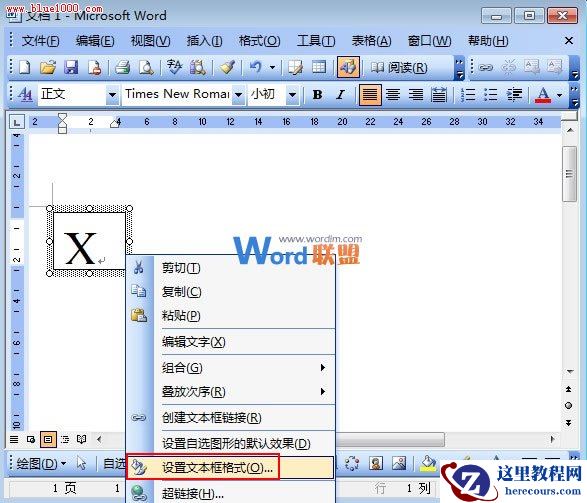The width and height of the screenshot is (587, 503).
Task: Open Print Preview magnifier icon
Action: point(146,68)
